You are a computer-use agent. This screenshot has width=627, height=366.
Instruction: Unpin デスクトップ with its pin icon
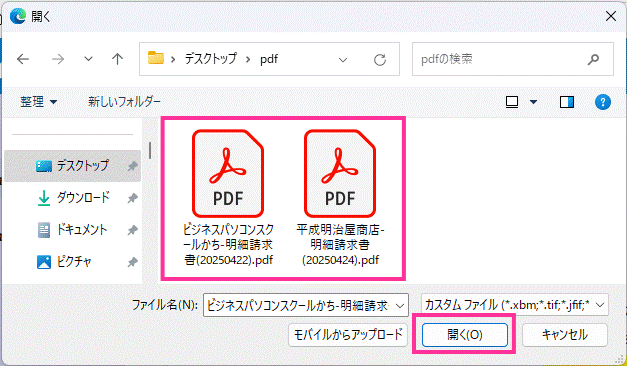132,166
